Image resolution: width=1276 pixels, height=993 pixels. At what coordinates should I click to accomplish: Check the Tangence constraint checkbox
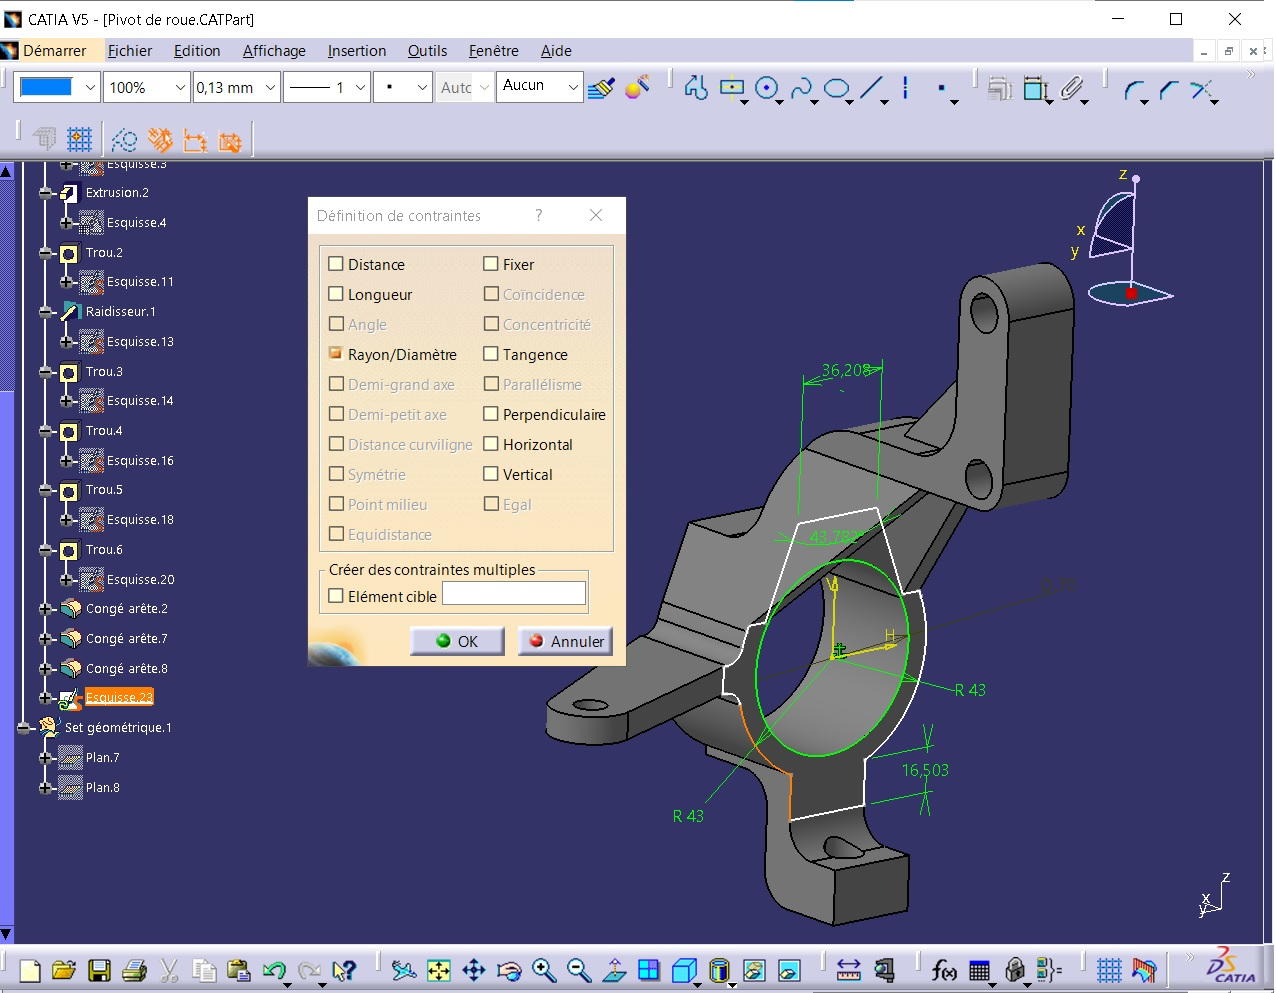(x=491, y=354)
